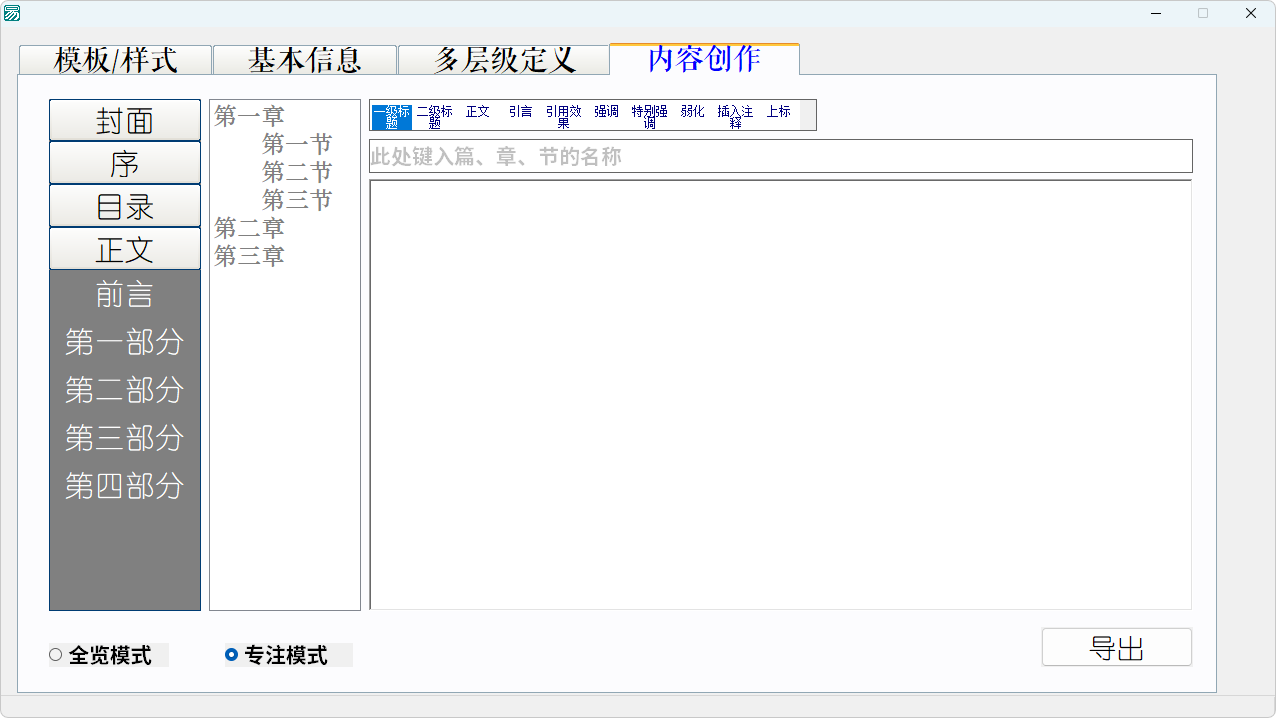
Task: Click the 封面 section button
Action: click(x=125, y=121)
